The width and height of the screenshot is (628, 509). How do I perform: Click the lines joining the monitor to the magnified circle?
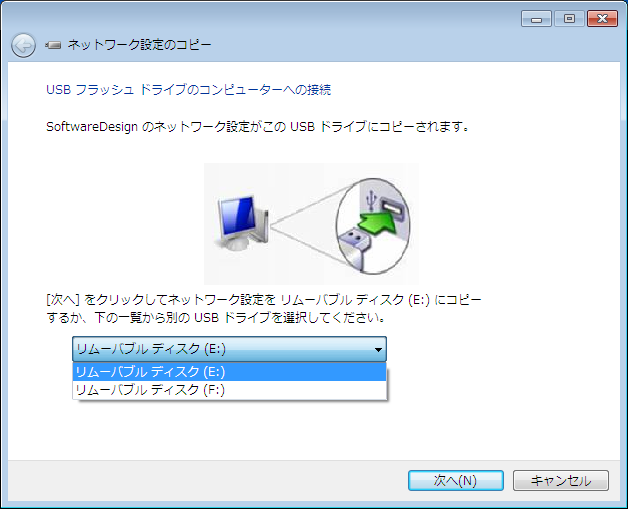point(304,227)
